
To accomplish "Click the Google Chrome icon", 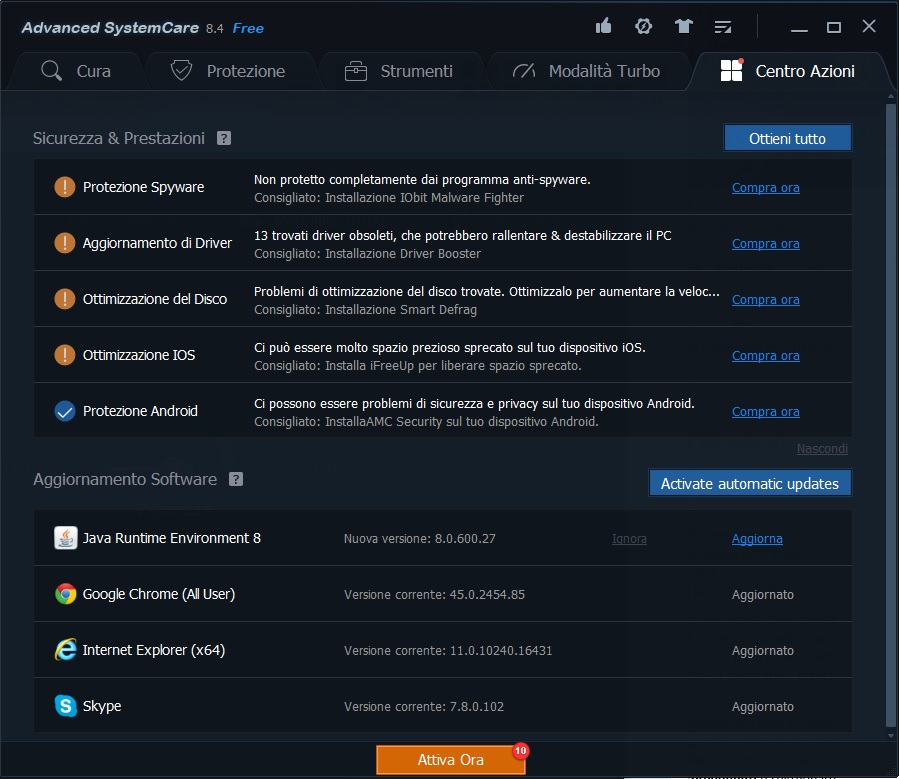I will (x=66, y=594).
